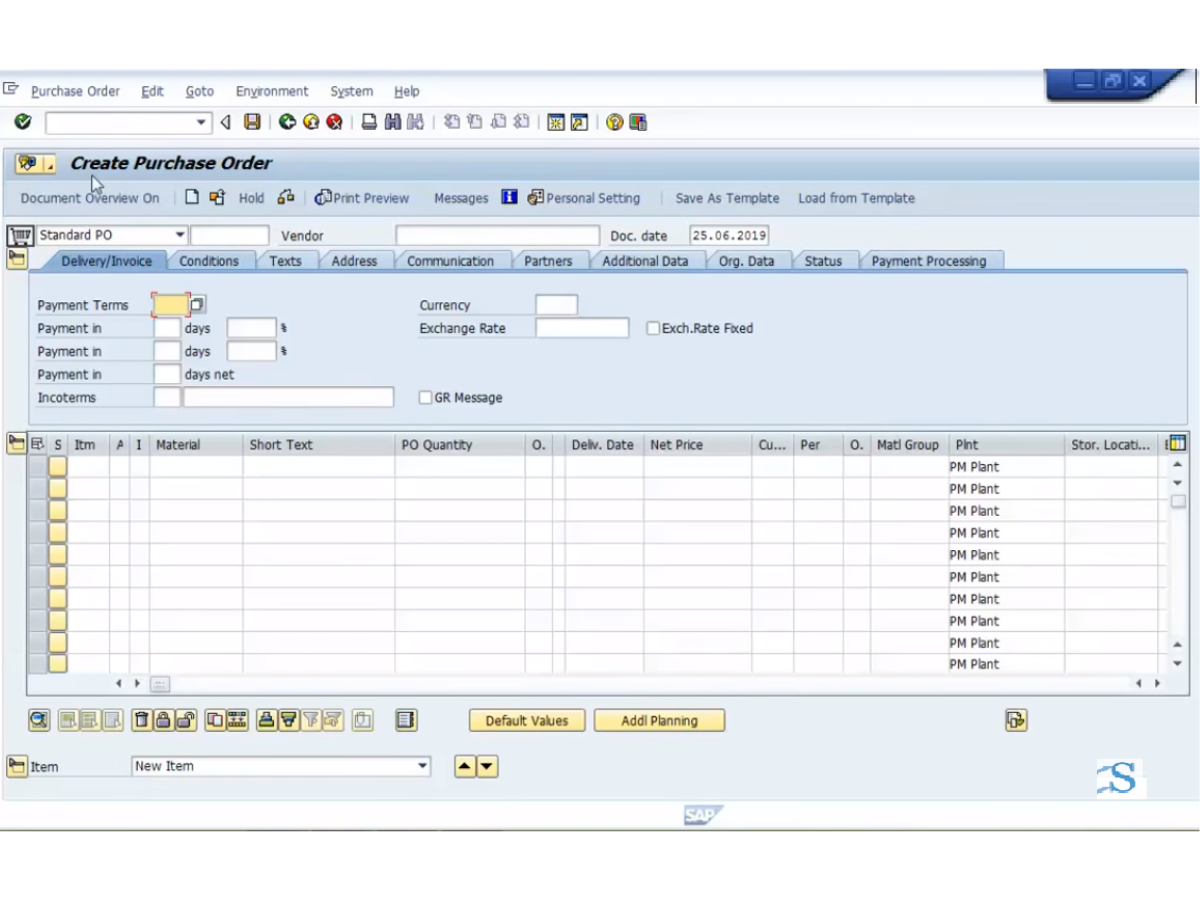The height and width of the screenshot is (900, 1200).
Task: Click the Lock item icon
Action: 163,720
